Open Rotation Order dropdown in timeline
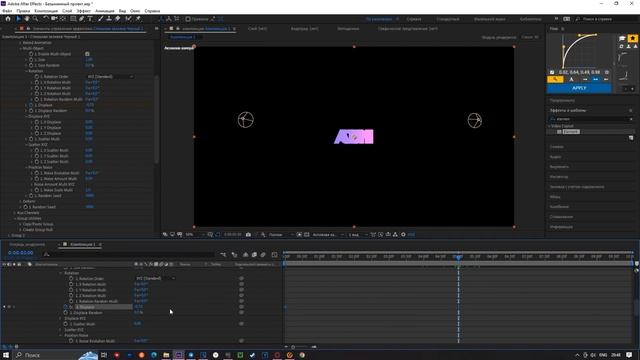640x360 pixels. coord(155,278)
